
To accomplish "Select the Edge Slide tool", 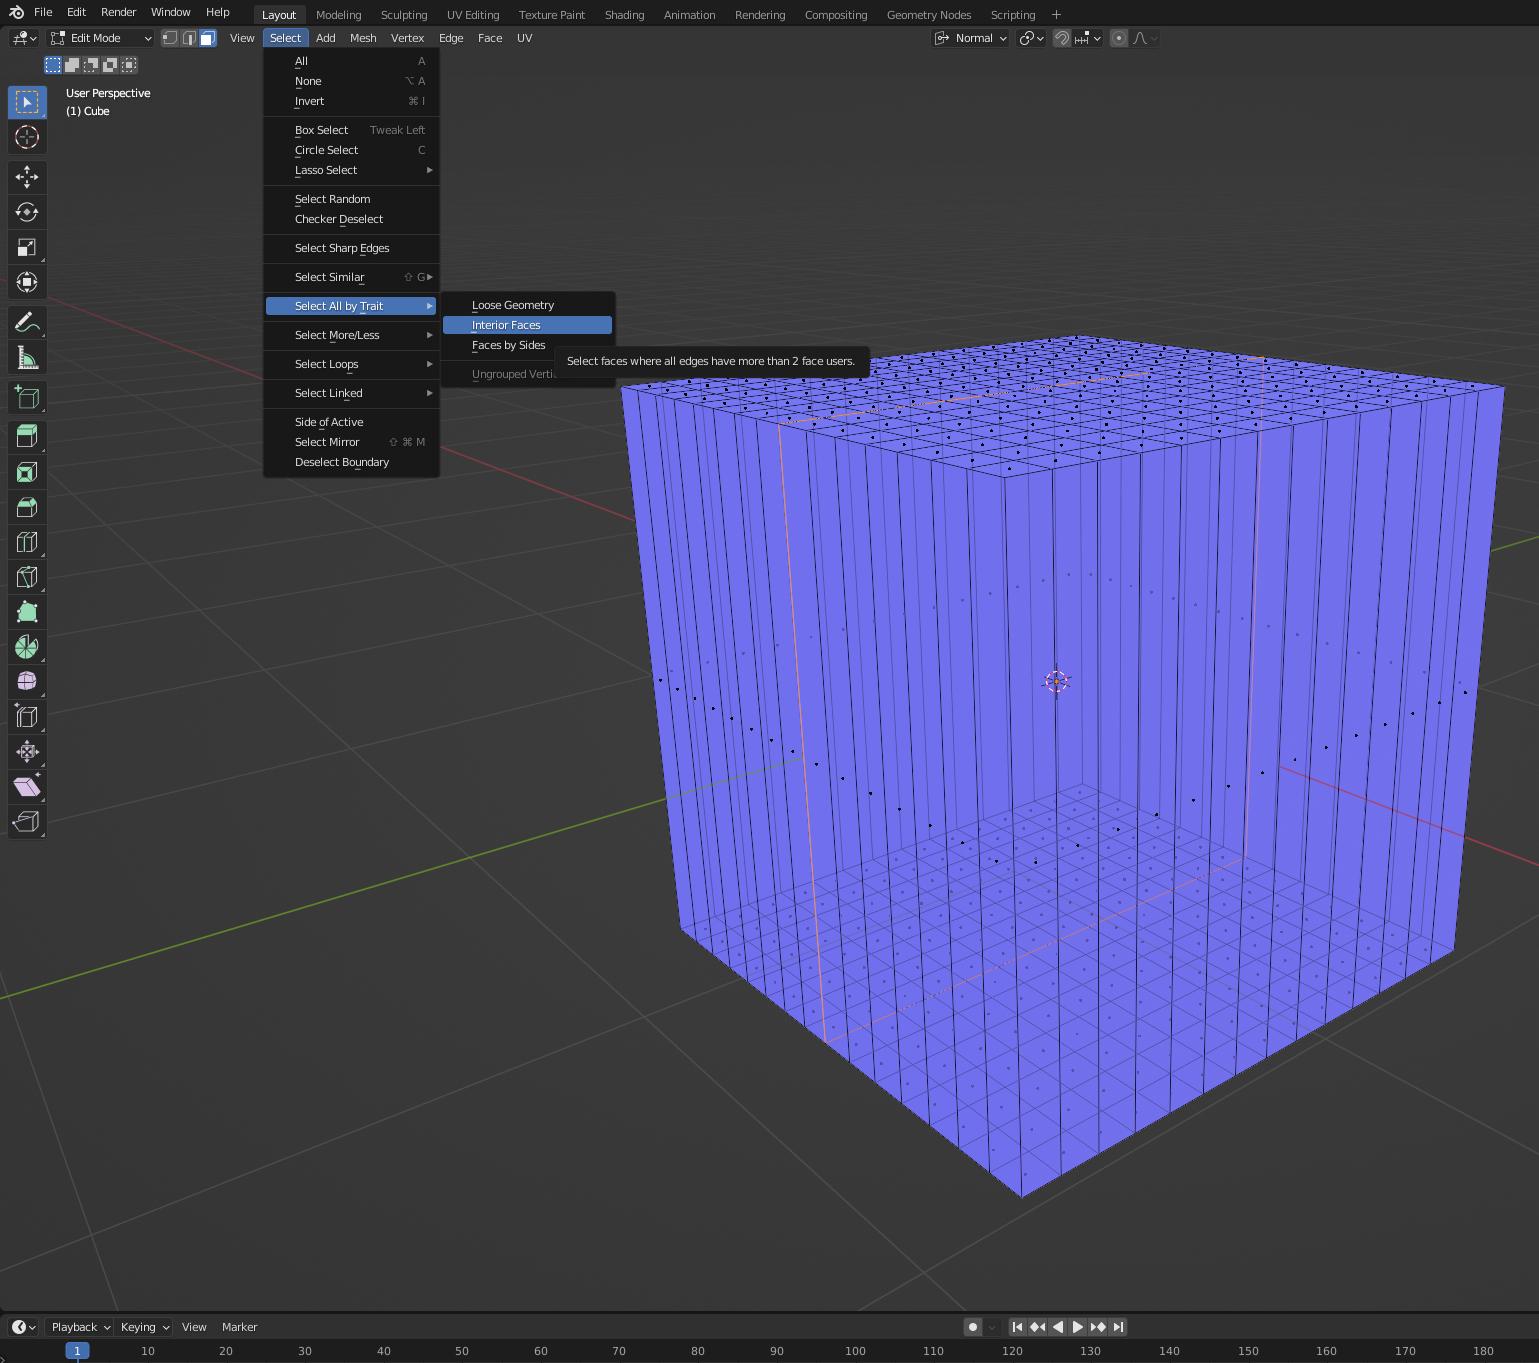I will click(27, 717).
